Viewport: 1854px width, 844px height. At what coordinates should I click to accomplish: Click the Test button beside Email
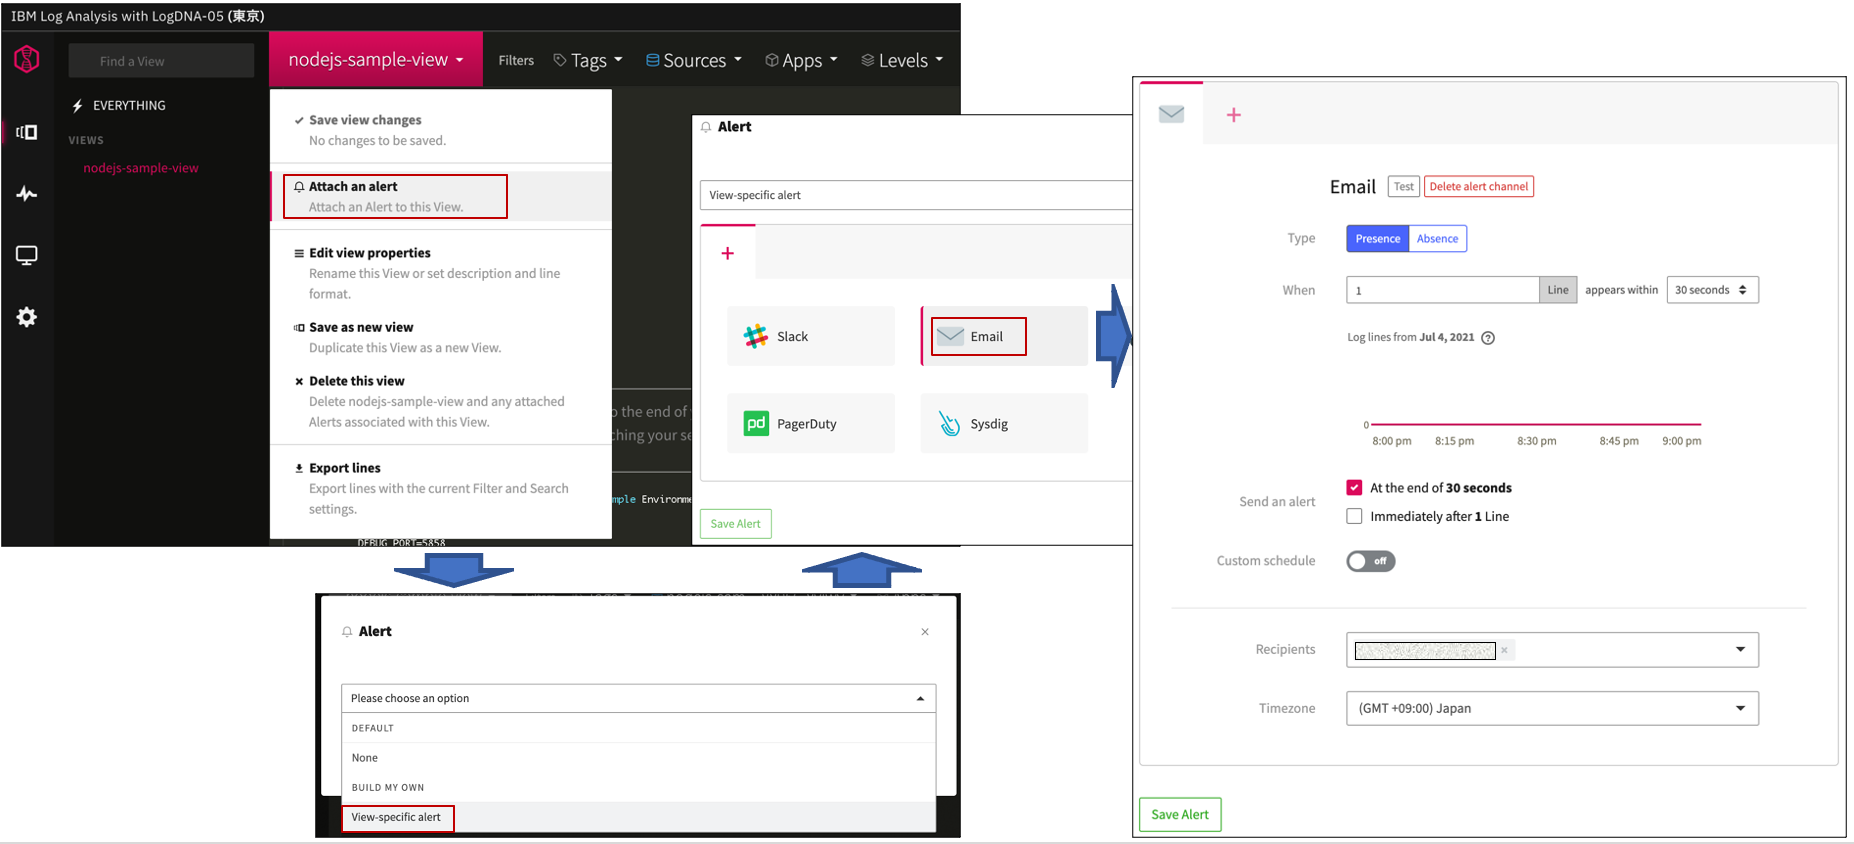click(1404, 187)
